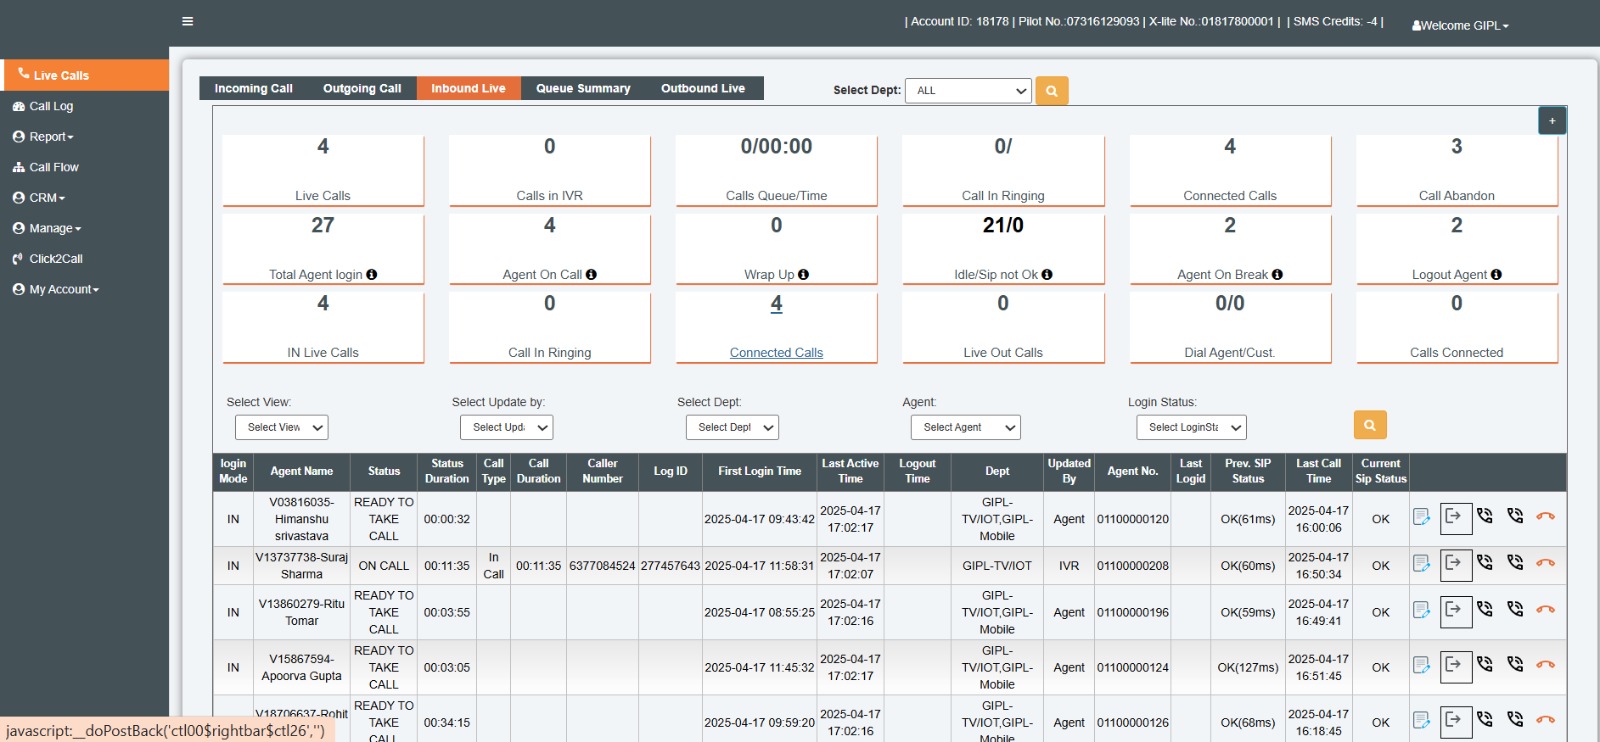Image resolution: width=1600 pixels, height=742 pixels.
Task: Open Call Log in the sidebar
Action: click(50, 107)
